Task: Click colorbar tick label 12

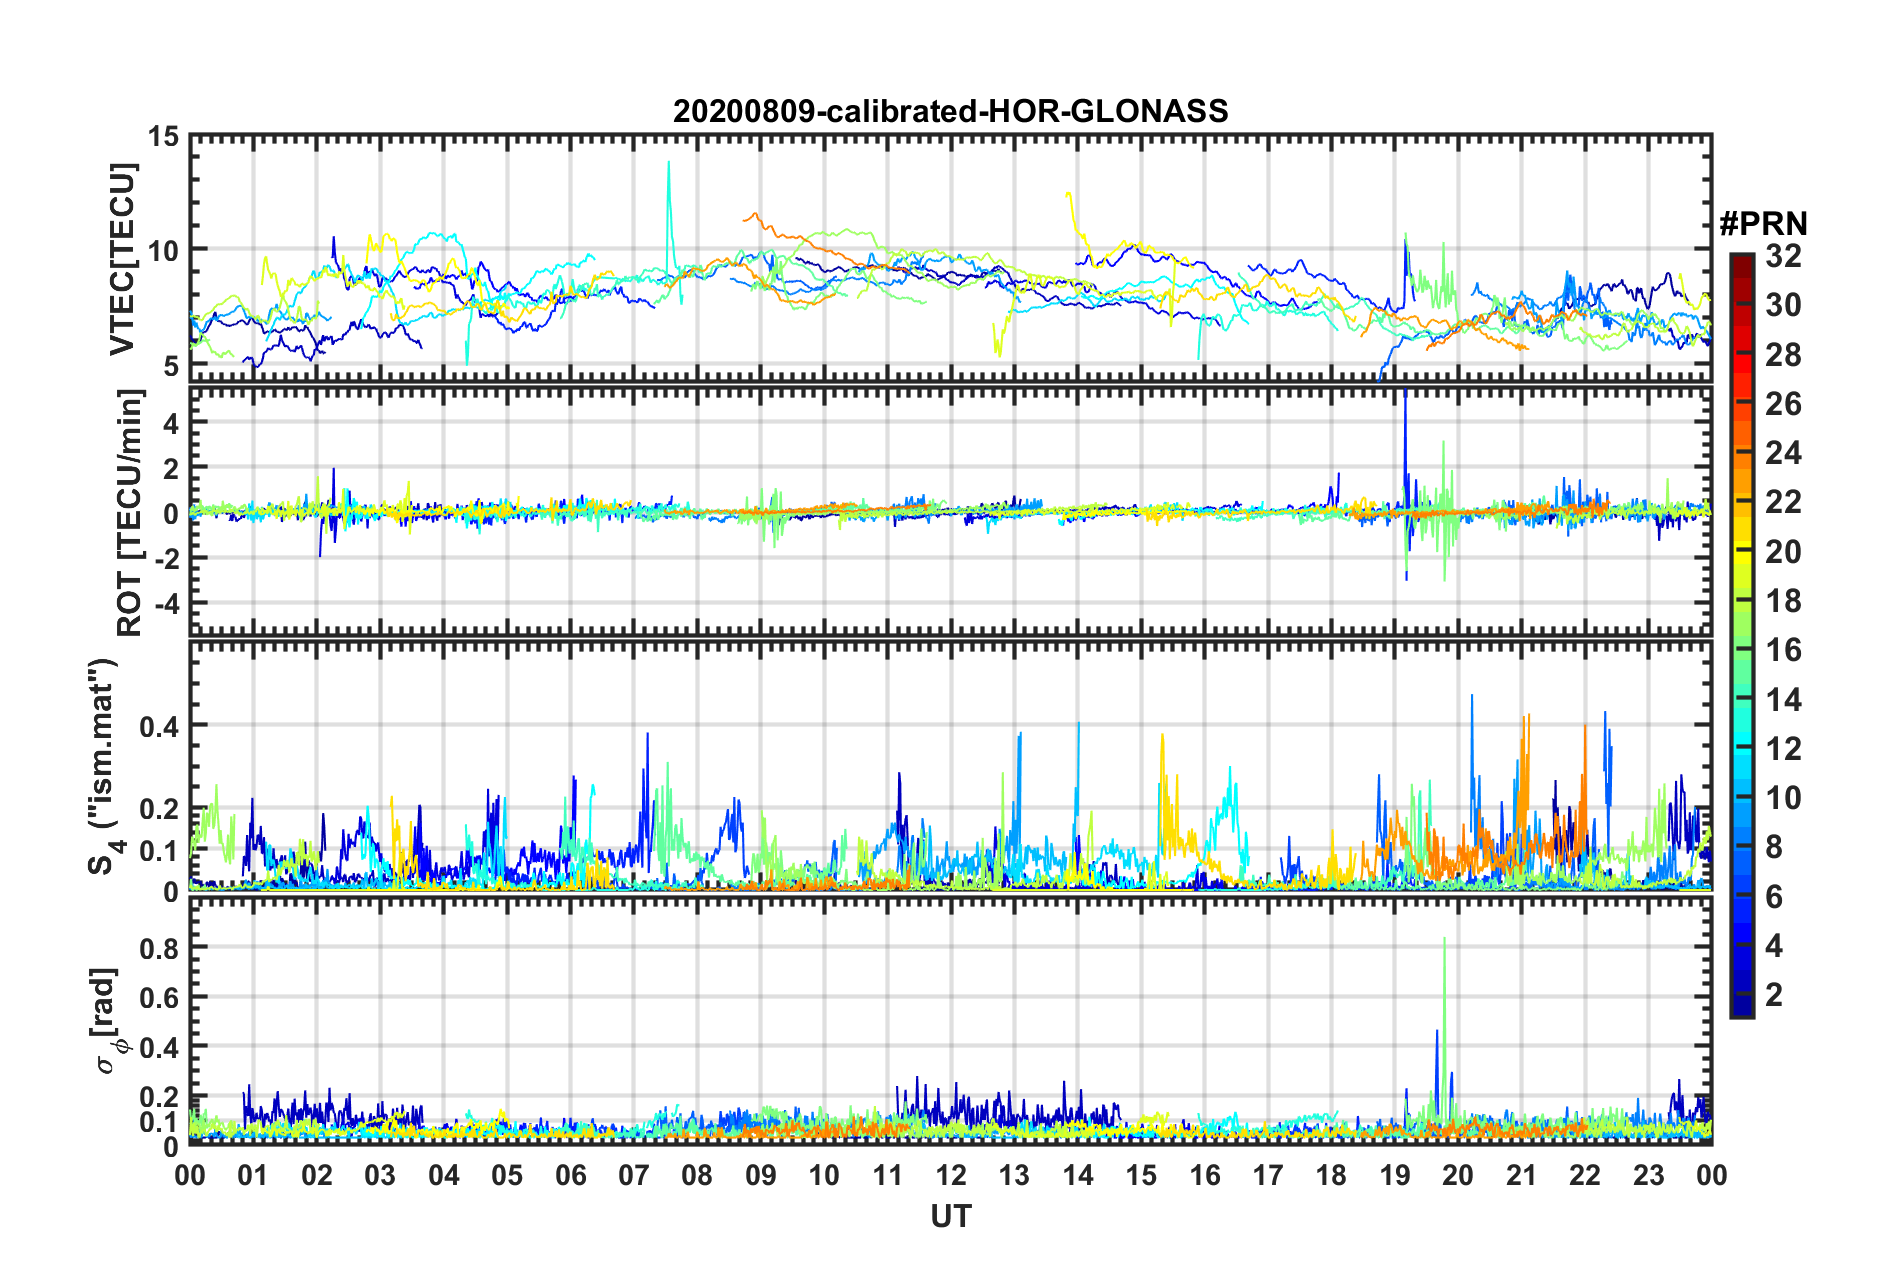Action: click(1783, 749)
